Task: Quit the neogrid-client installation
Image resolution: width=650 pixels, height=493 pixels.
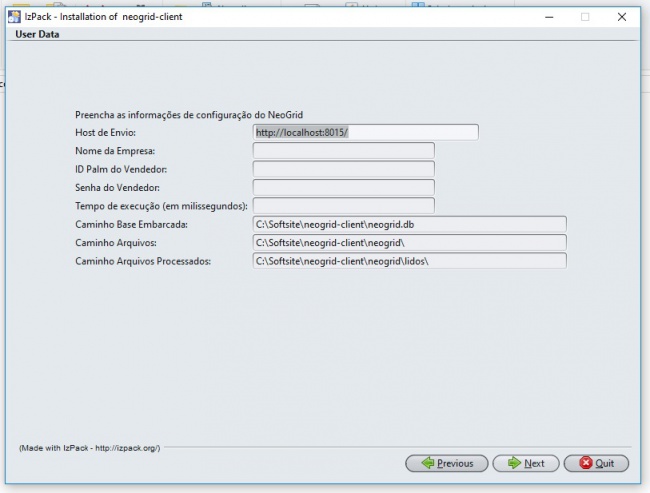Action: coord(596,463)
